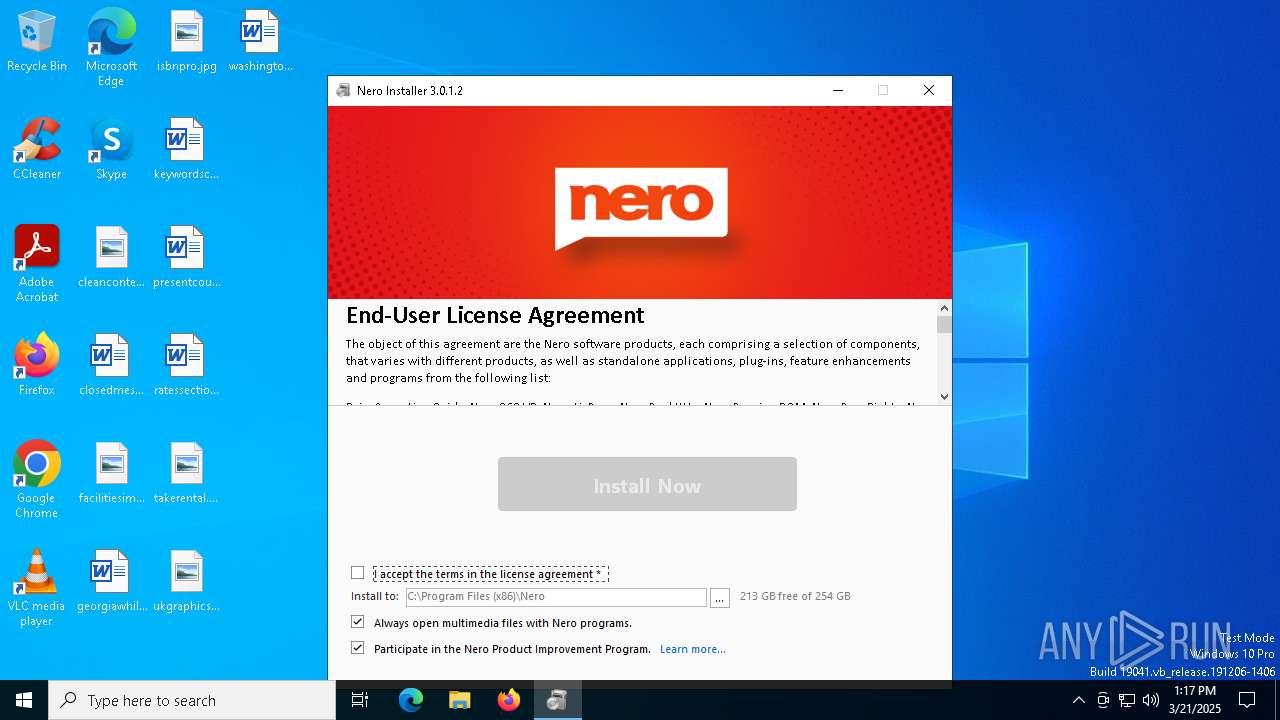
Task: Click the 213 GB free of 254 GB text
Action: point(795,596)
